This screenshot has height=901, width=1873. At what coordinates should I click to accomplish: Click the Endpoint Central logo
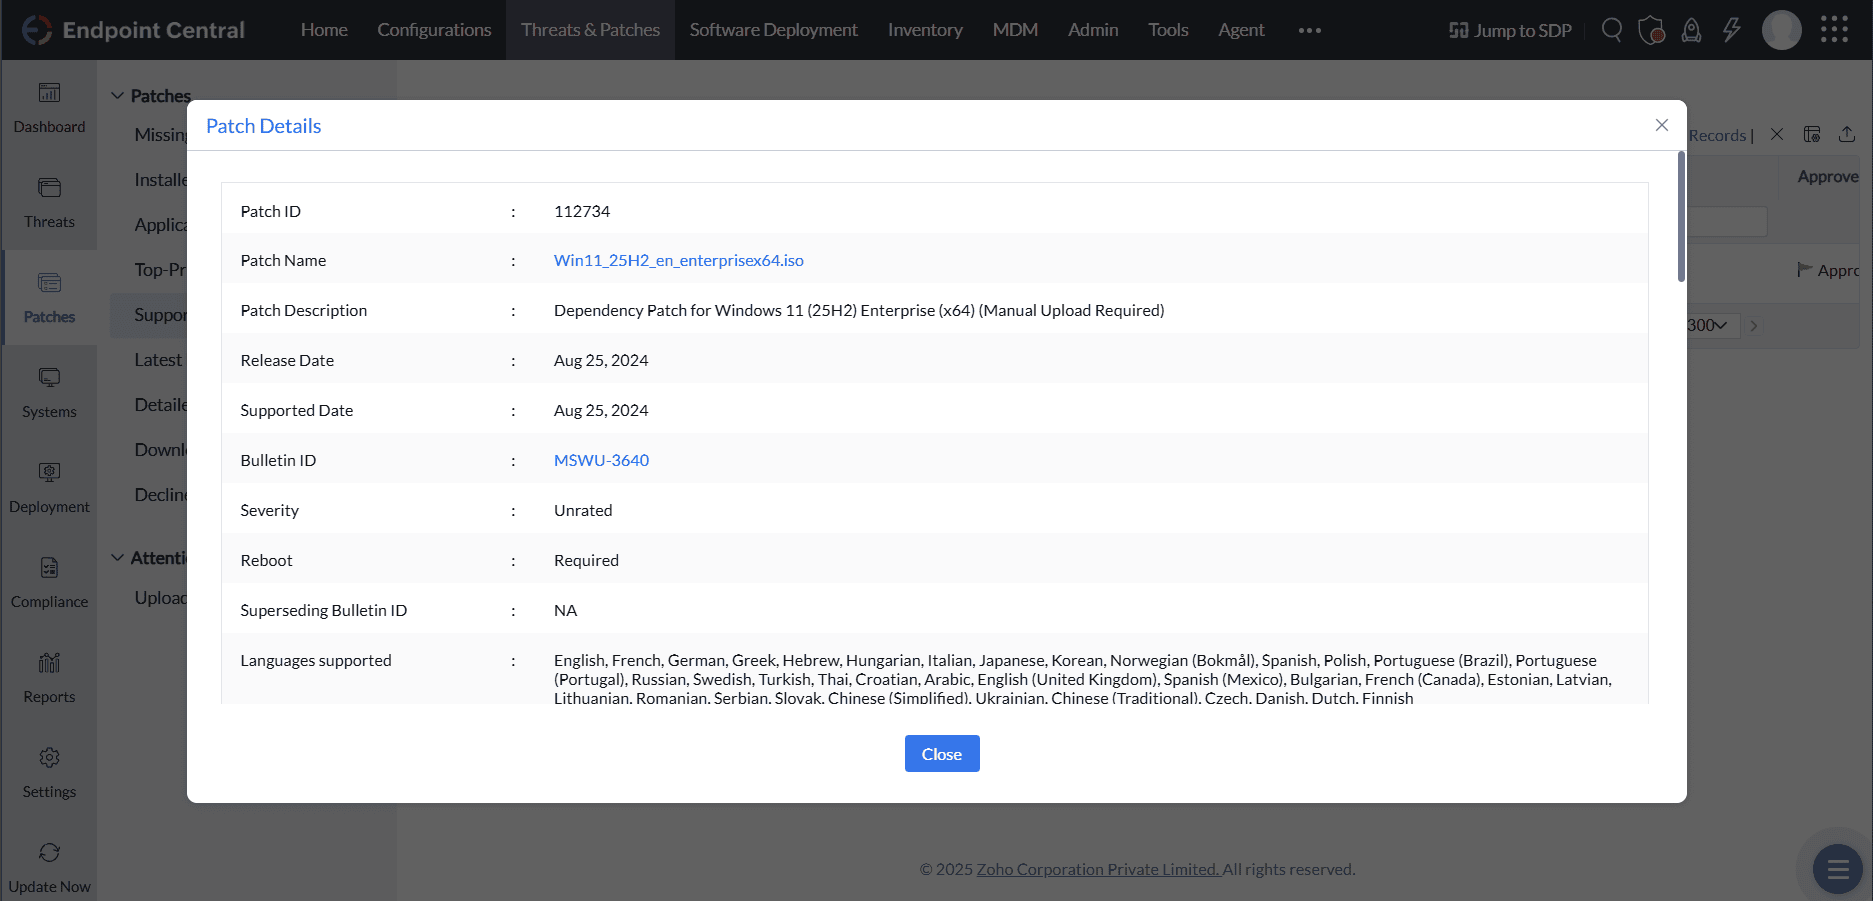[133, 30]
